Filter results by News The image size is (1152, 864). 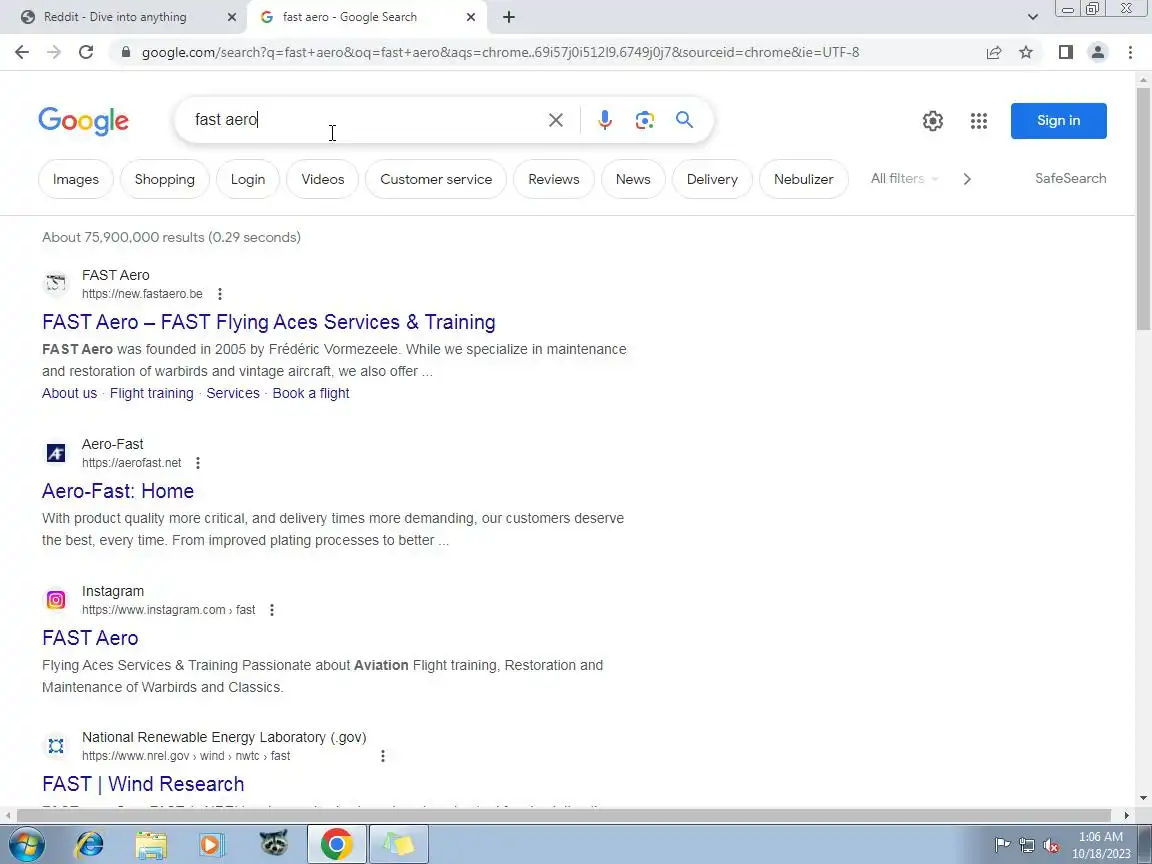(x=633, y=179)
